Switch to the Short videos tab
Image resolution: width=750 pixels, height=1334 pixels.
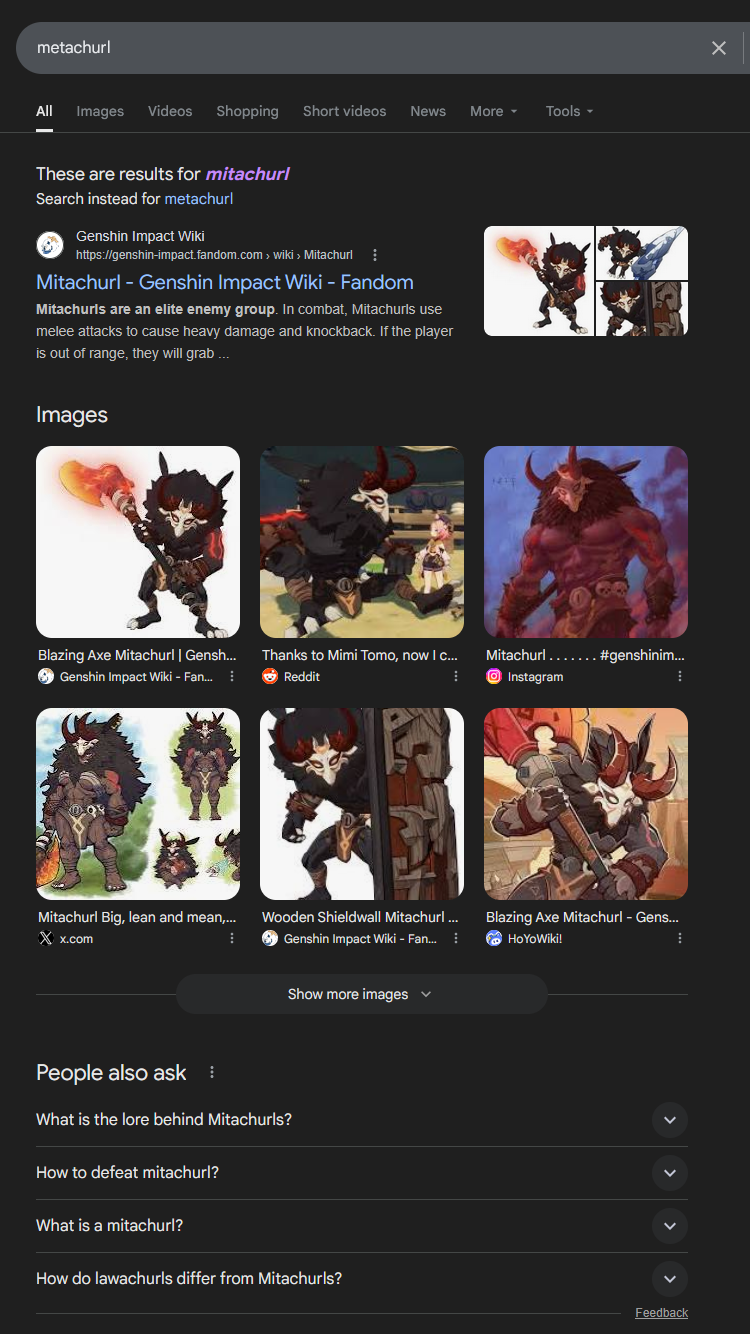[x=344, y=111]
